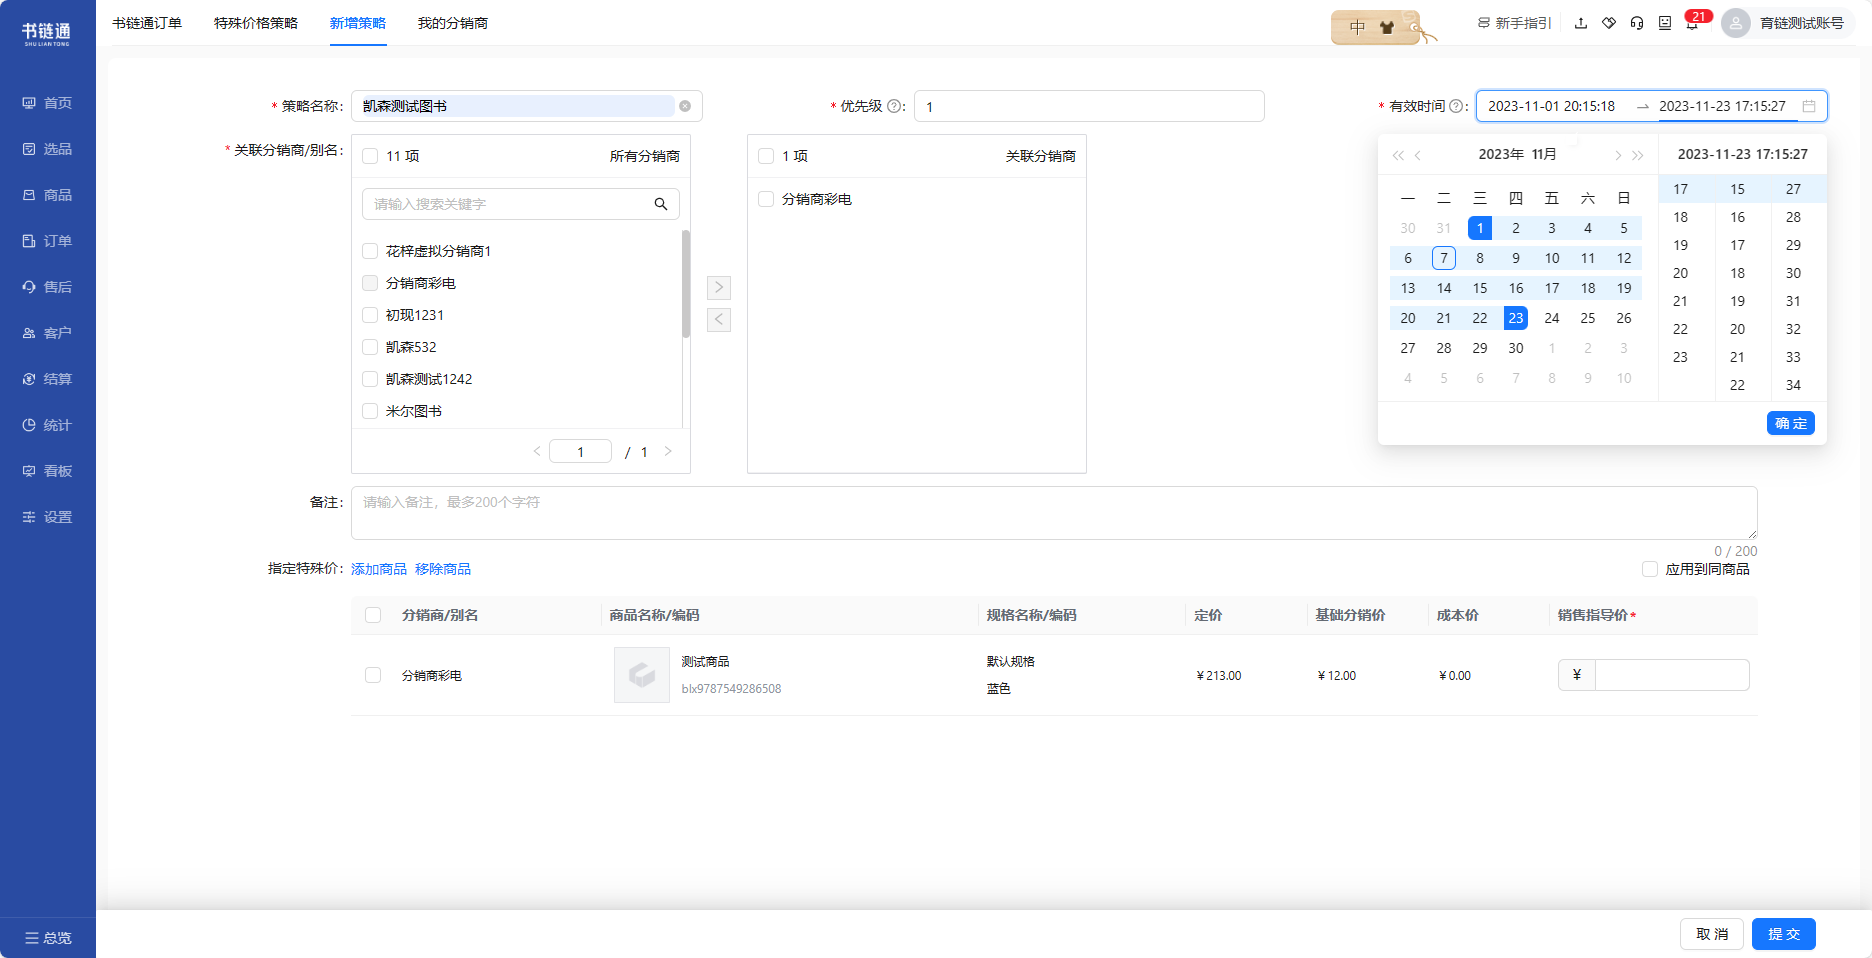Click 添加商品 link
The width and height of the screenshot is (1872, 958).
pyautogui.click(x=379, y=569)
